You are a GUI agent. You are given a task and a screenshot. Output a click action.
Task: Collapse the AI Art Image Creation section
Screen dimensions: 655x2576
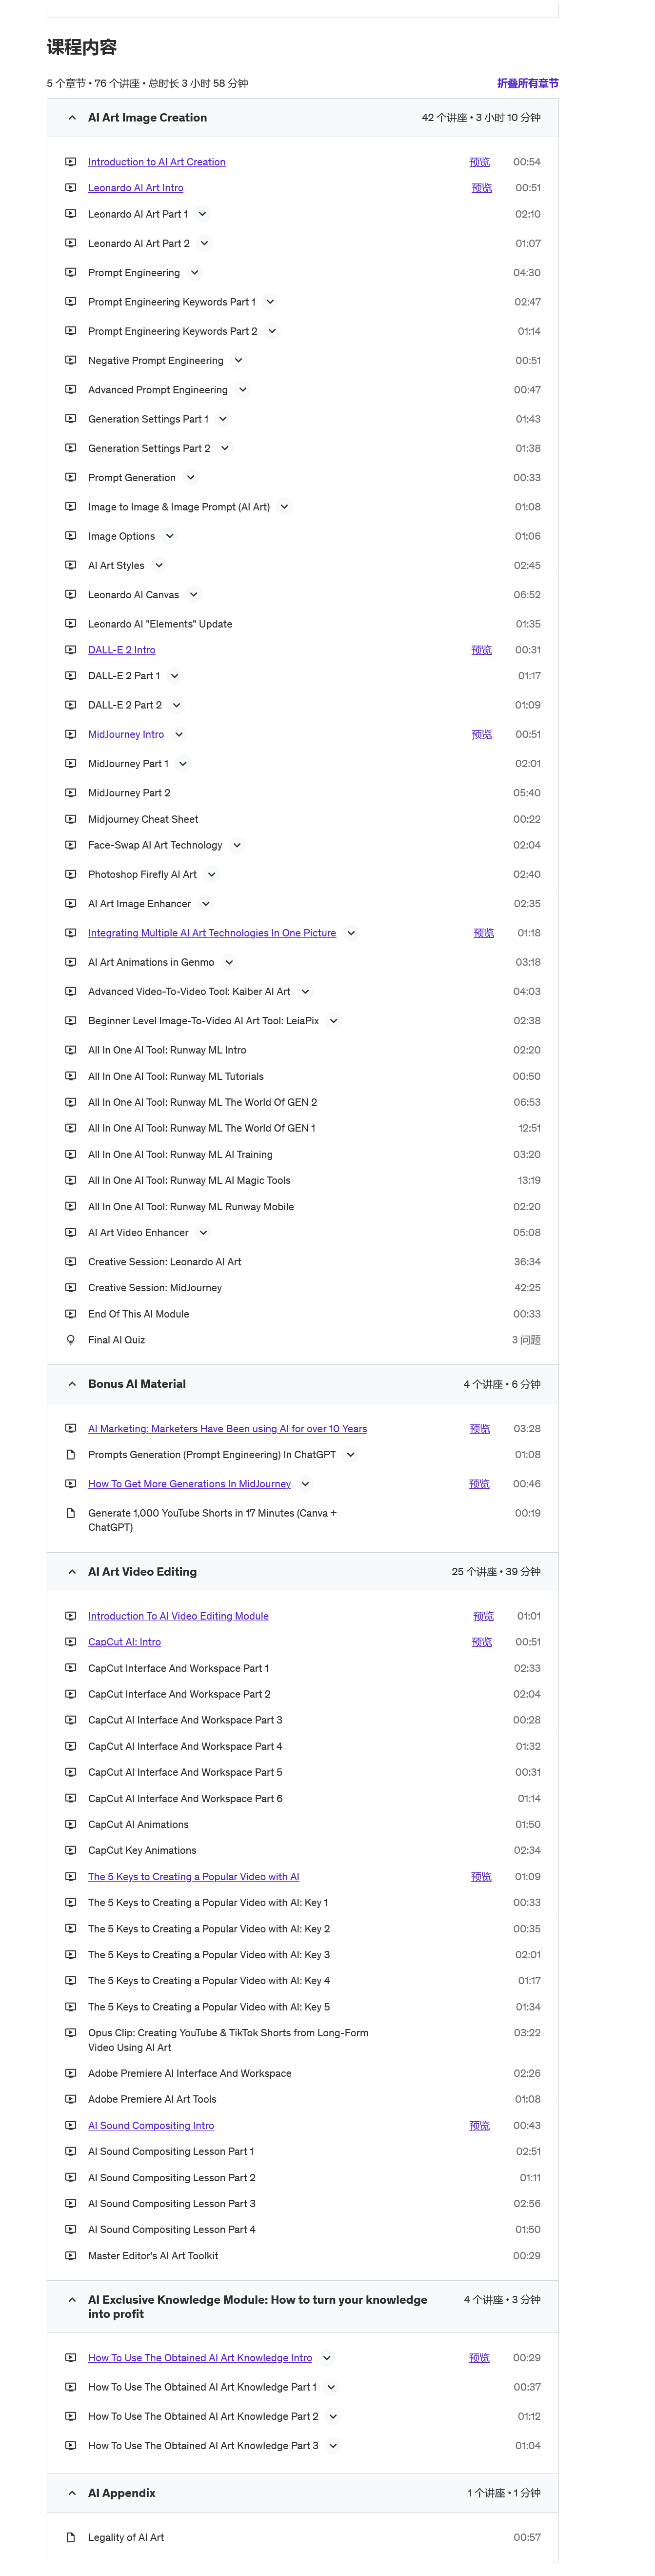pos(72,118)
